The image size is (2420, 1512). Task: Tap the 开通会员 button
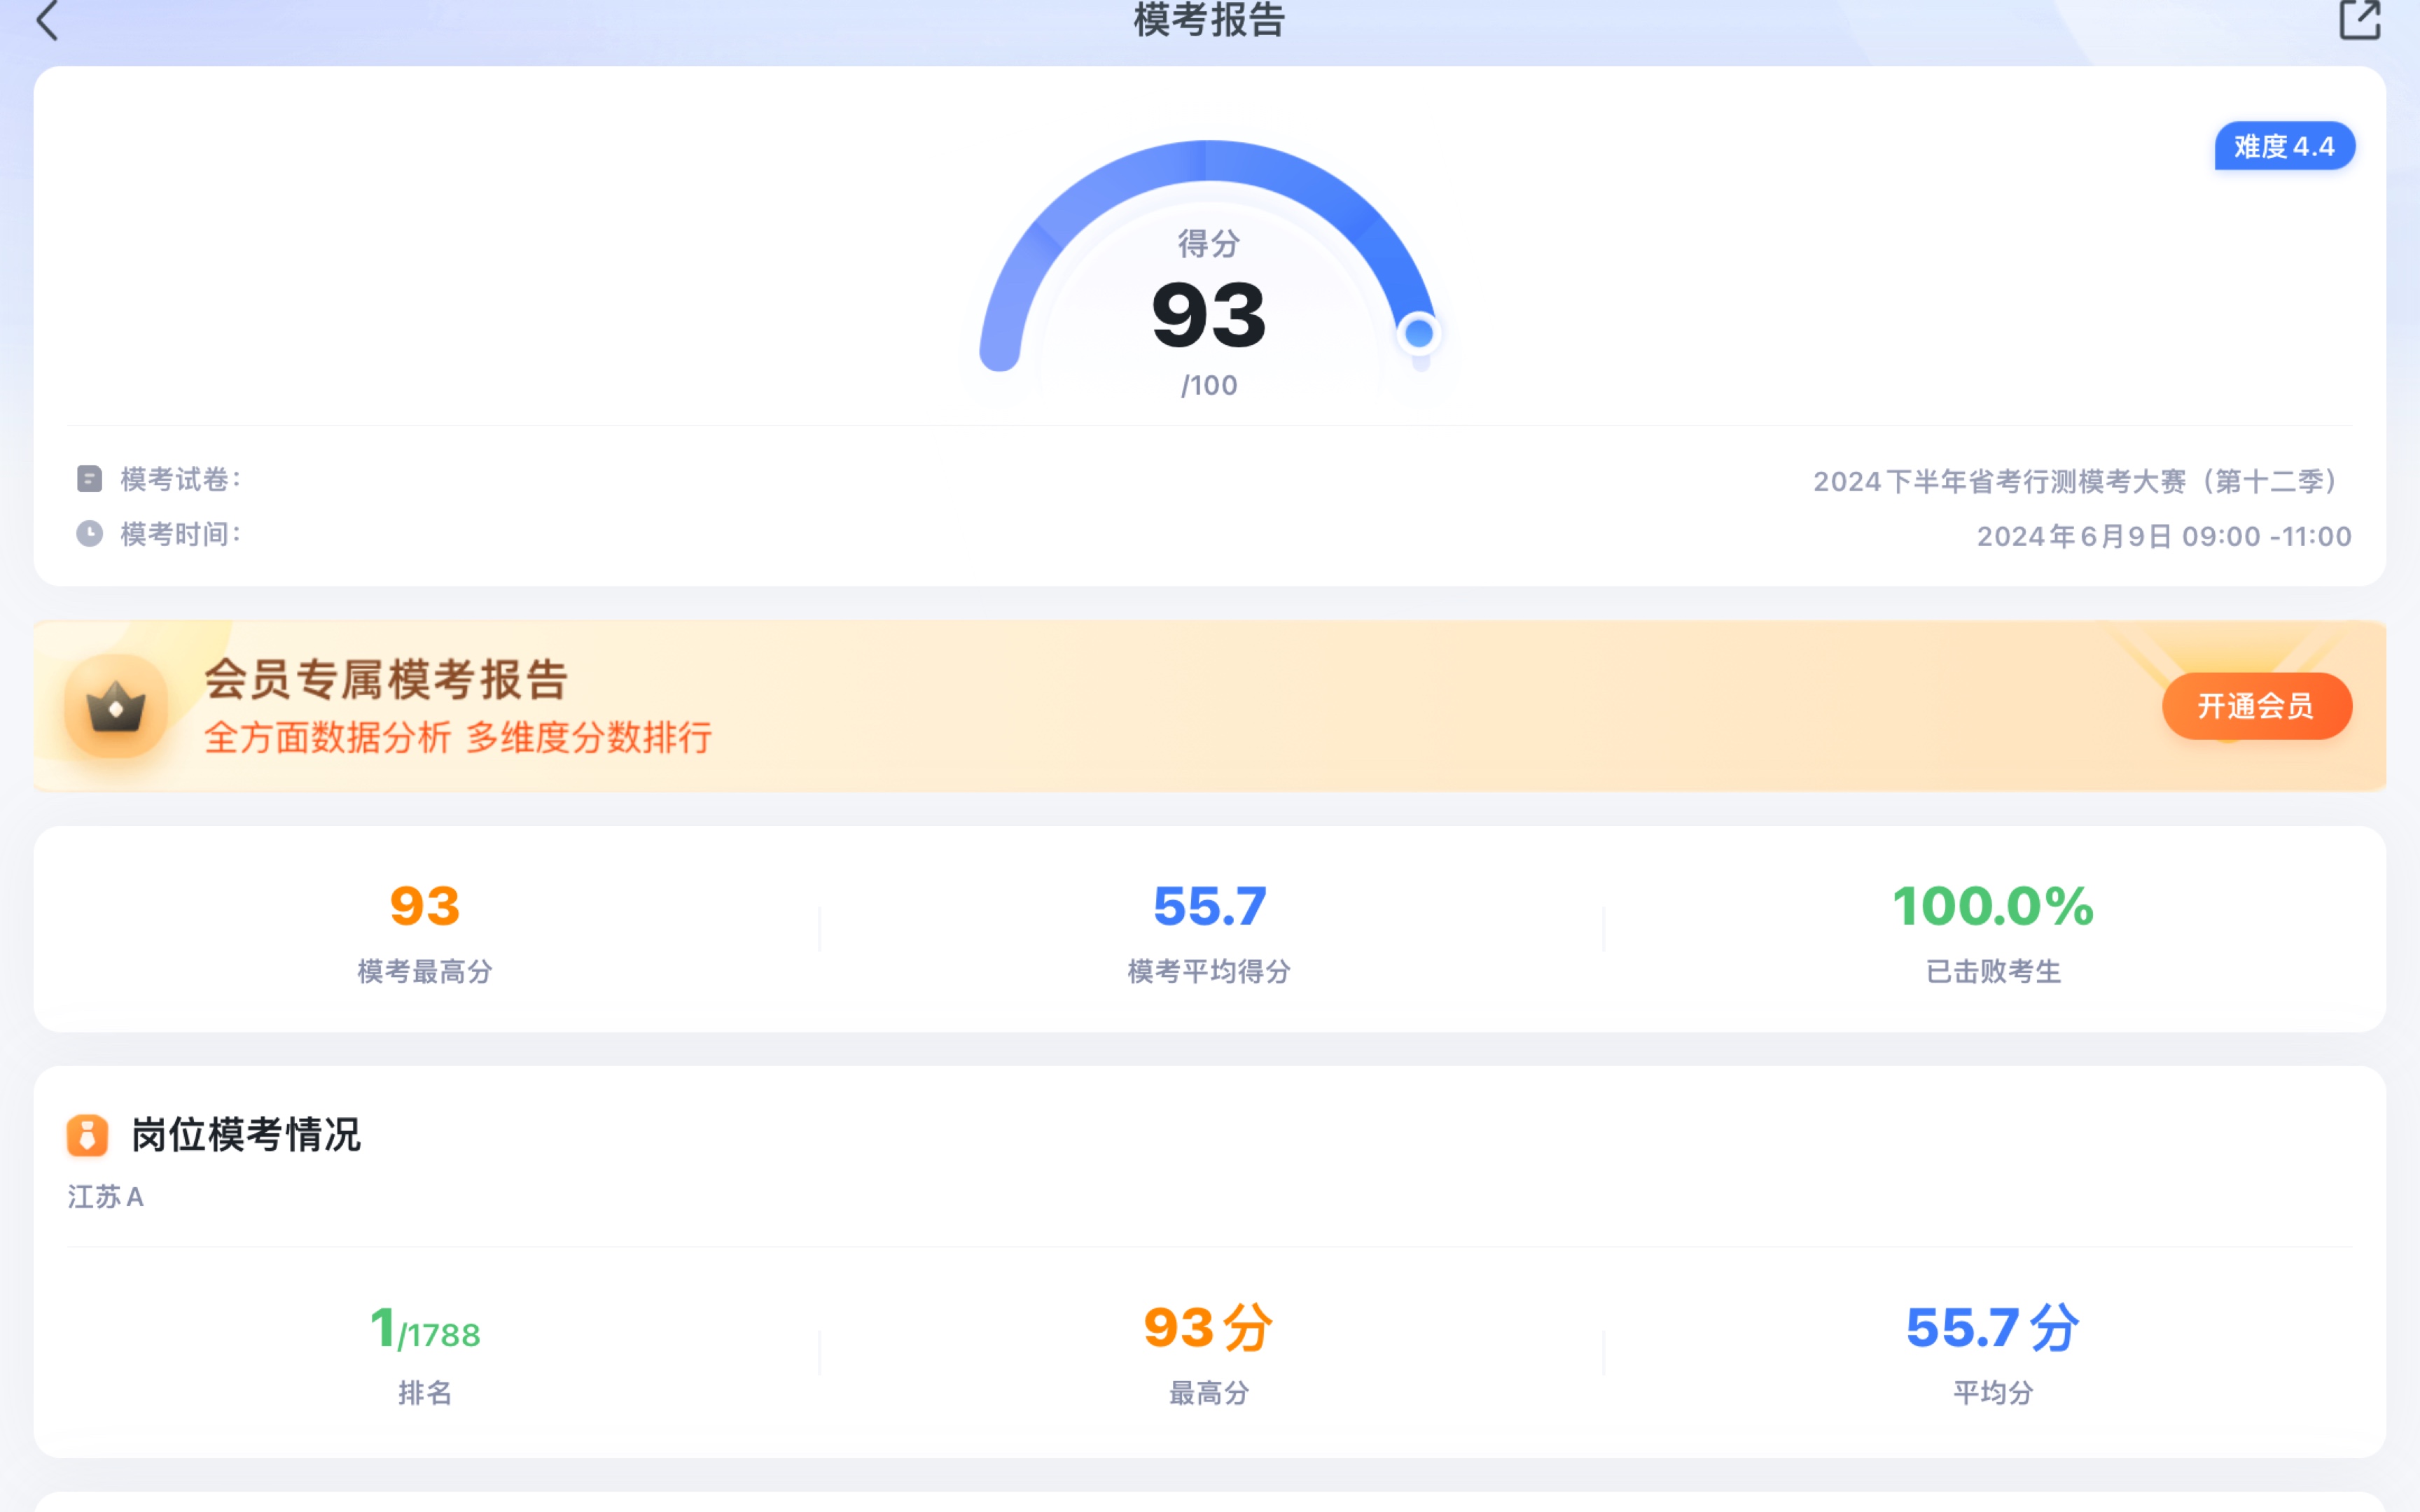pyautogui.click(x=2256, y=706)
